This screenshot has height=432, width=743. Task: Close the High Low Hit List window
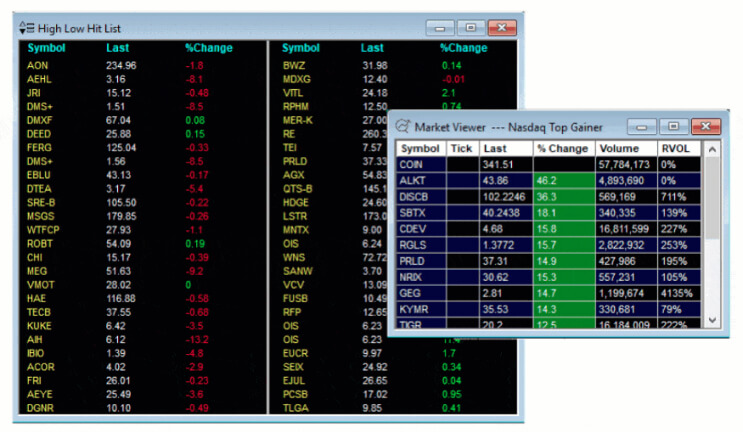(x=502, y=28)
